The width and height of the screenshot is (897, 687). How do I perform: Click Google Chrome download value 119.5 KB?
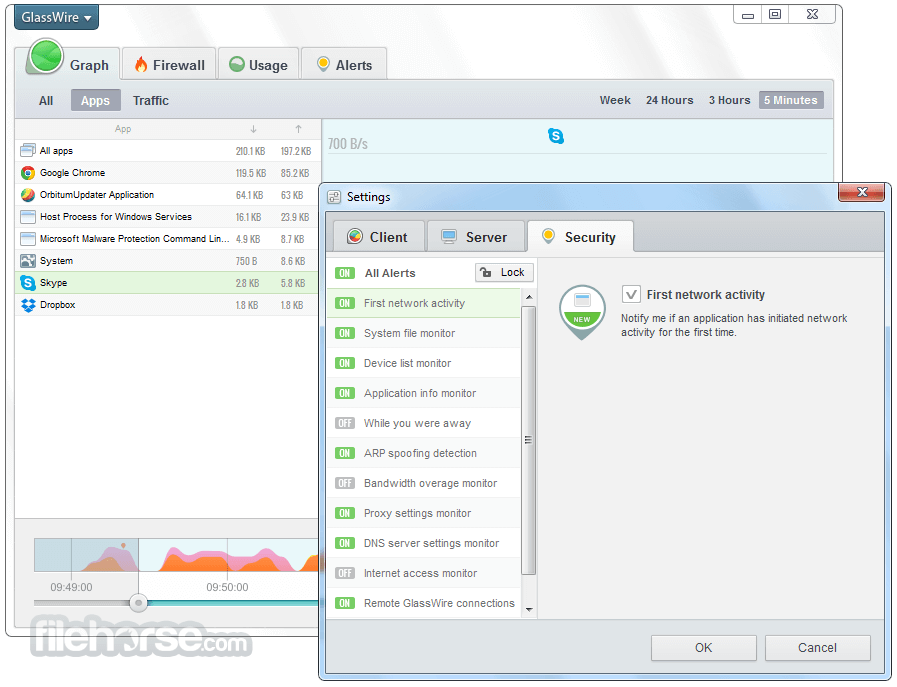click(251, 173)
